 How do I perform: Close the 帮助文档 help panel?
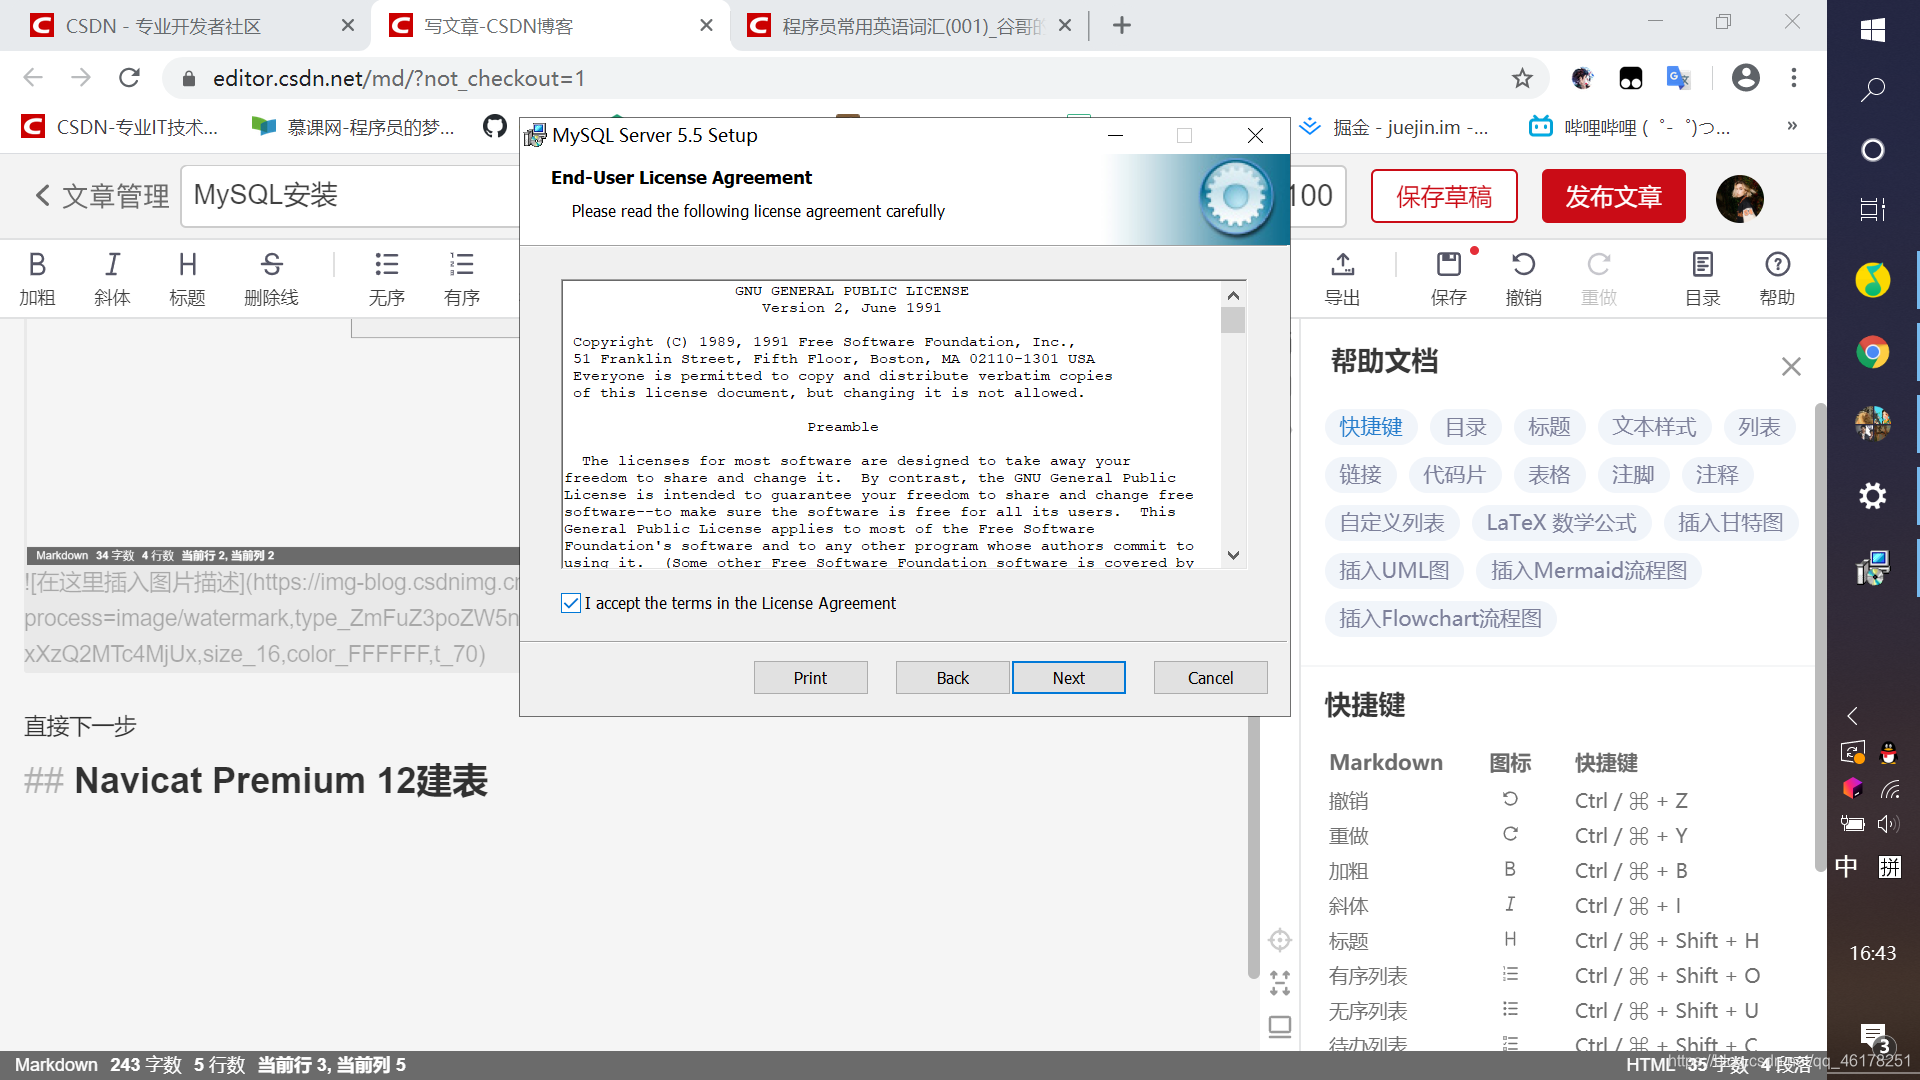click(1791, 366)
